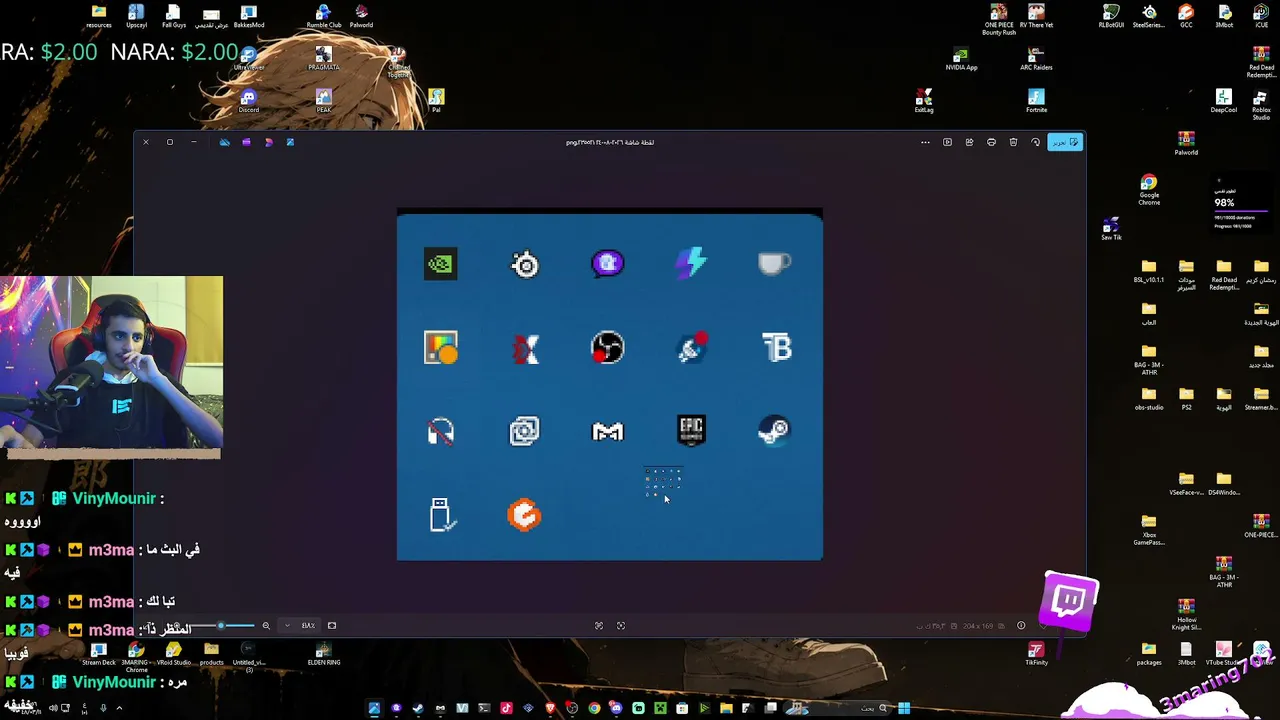Open the BakkesMod desktop shortcut

pos(249,16)
